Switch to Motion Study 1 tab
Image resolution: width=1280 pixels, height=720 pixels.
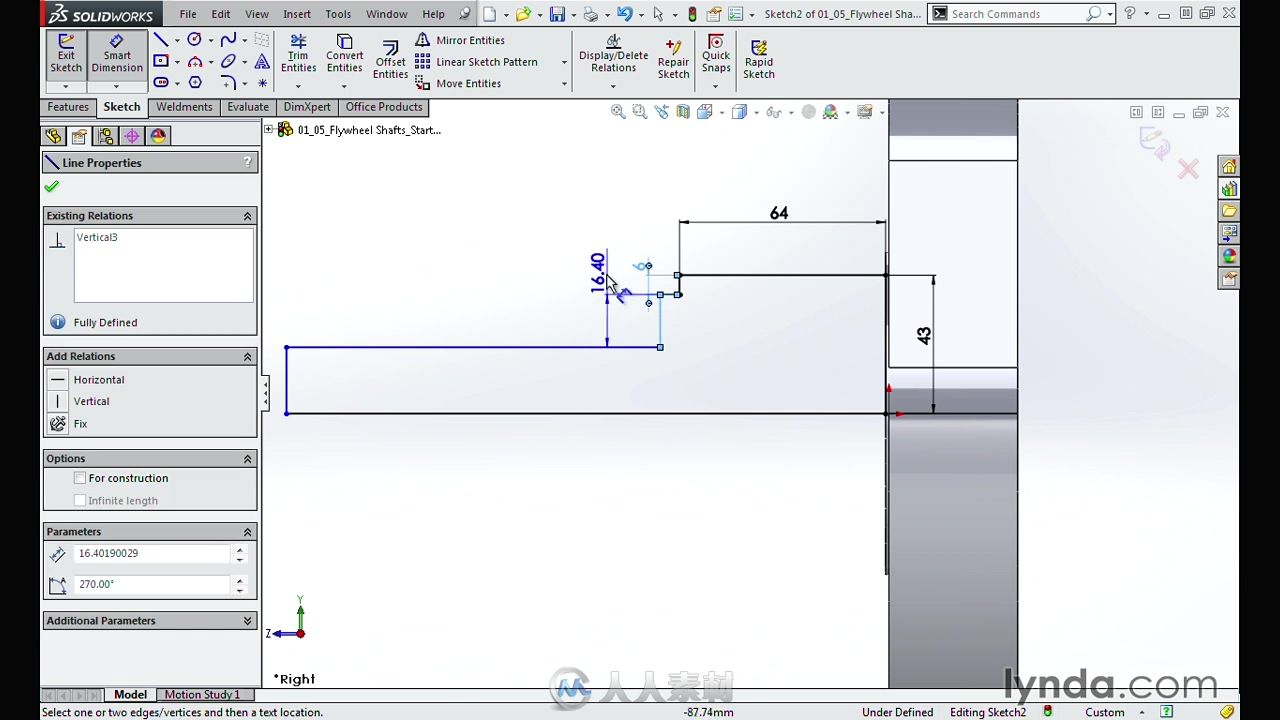pos(202,694)
